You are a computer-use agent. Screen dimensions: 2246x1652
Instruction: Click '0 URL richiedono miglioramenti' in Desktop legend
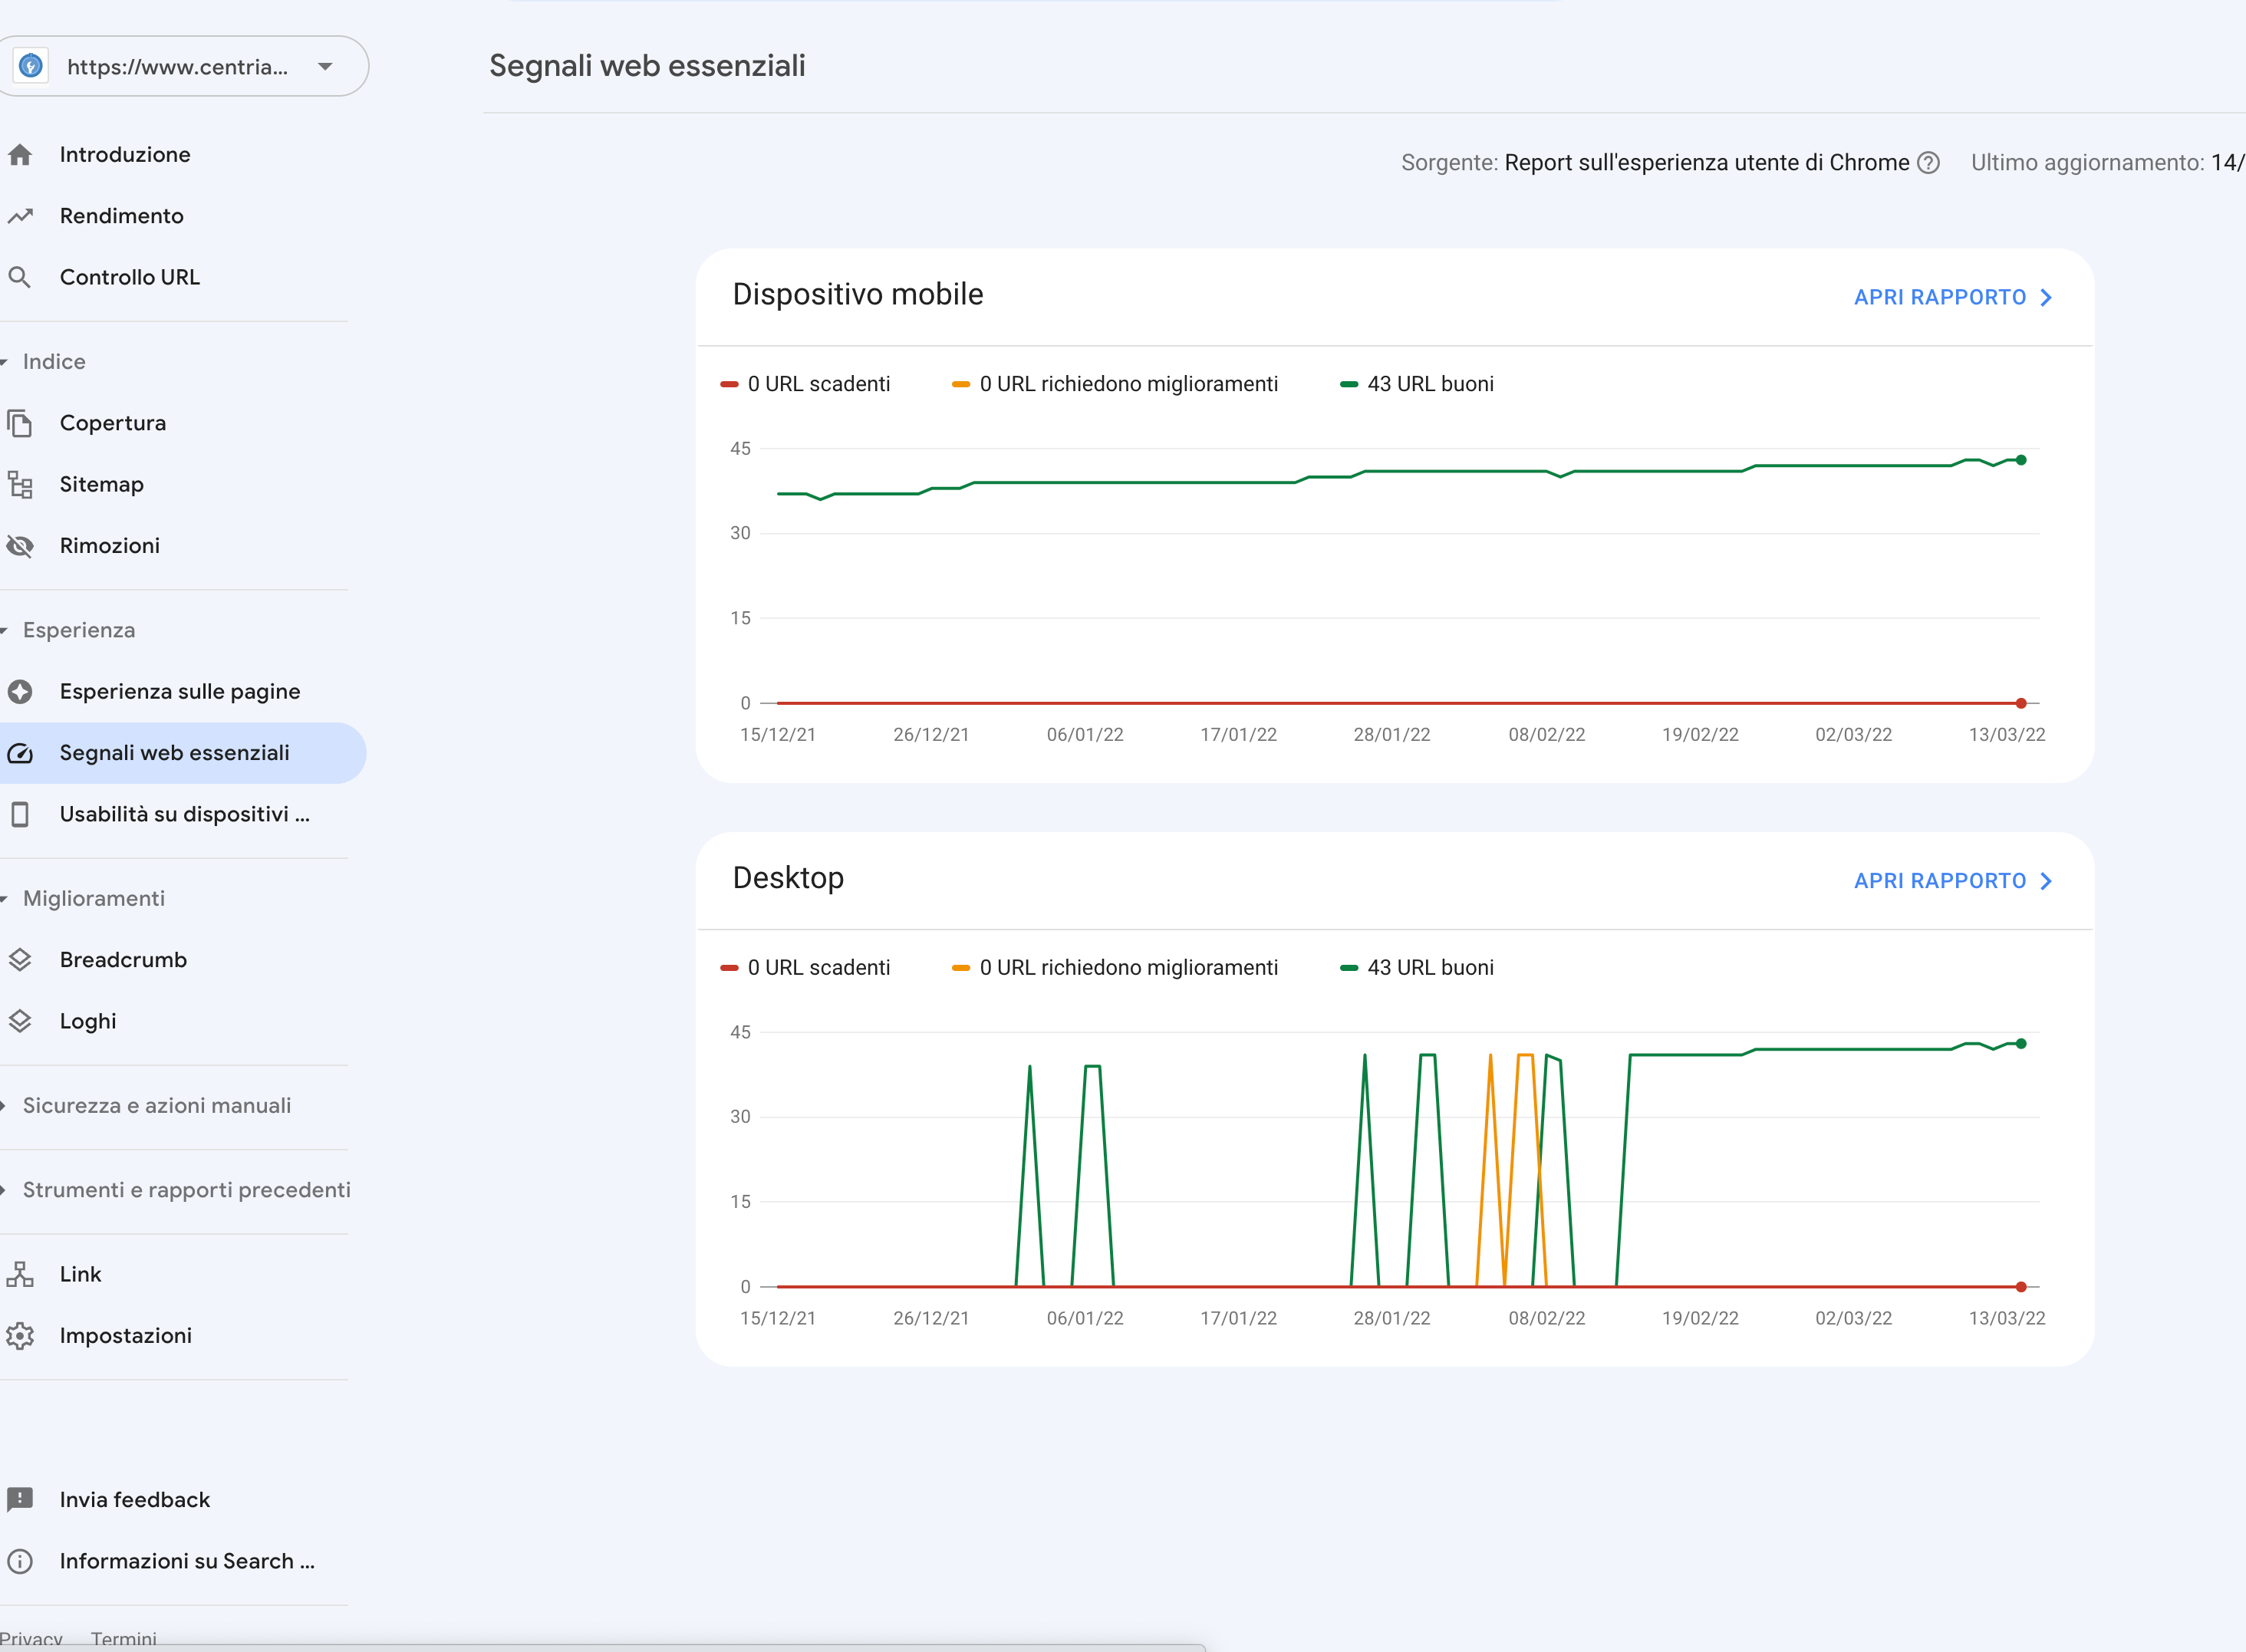[1129, 968]
